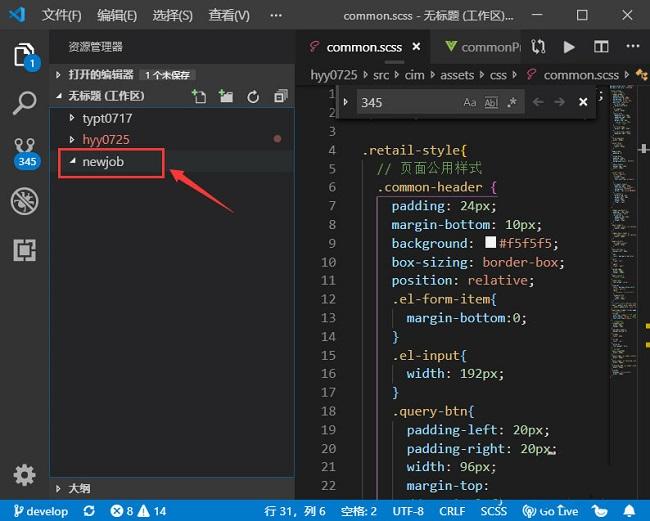The width and height of the screenshot is (650, 521).
Task: Open the 文件(F) menu
Action: 62,15
